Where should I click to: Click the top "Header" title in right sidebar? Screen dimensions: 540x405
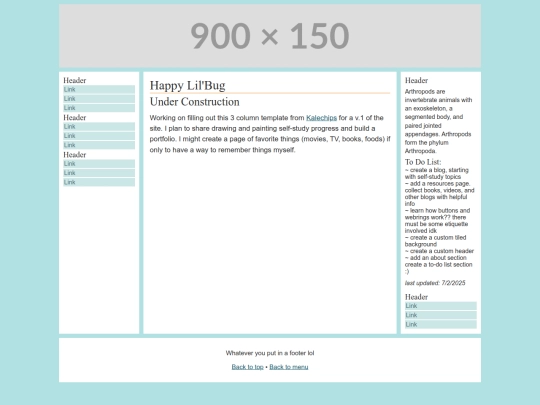click(x=416, y=81)
